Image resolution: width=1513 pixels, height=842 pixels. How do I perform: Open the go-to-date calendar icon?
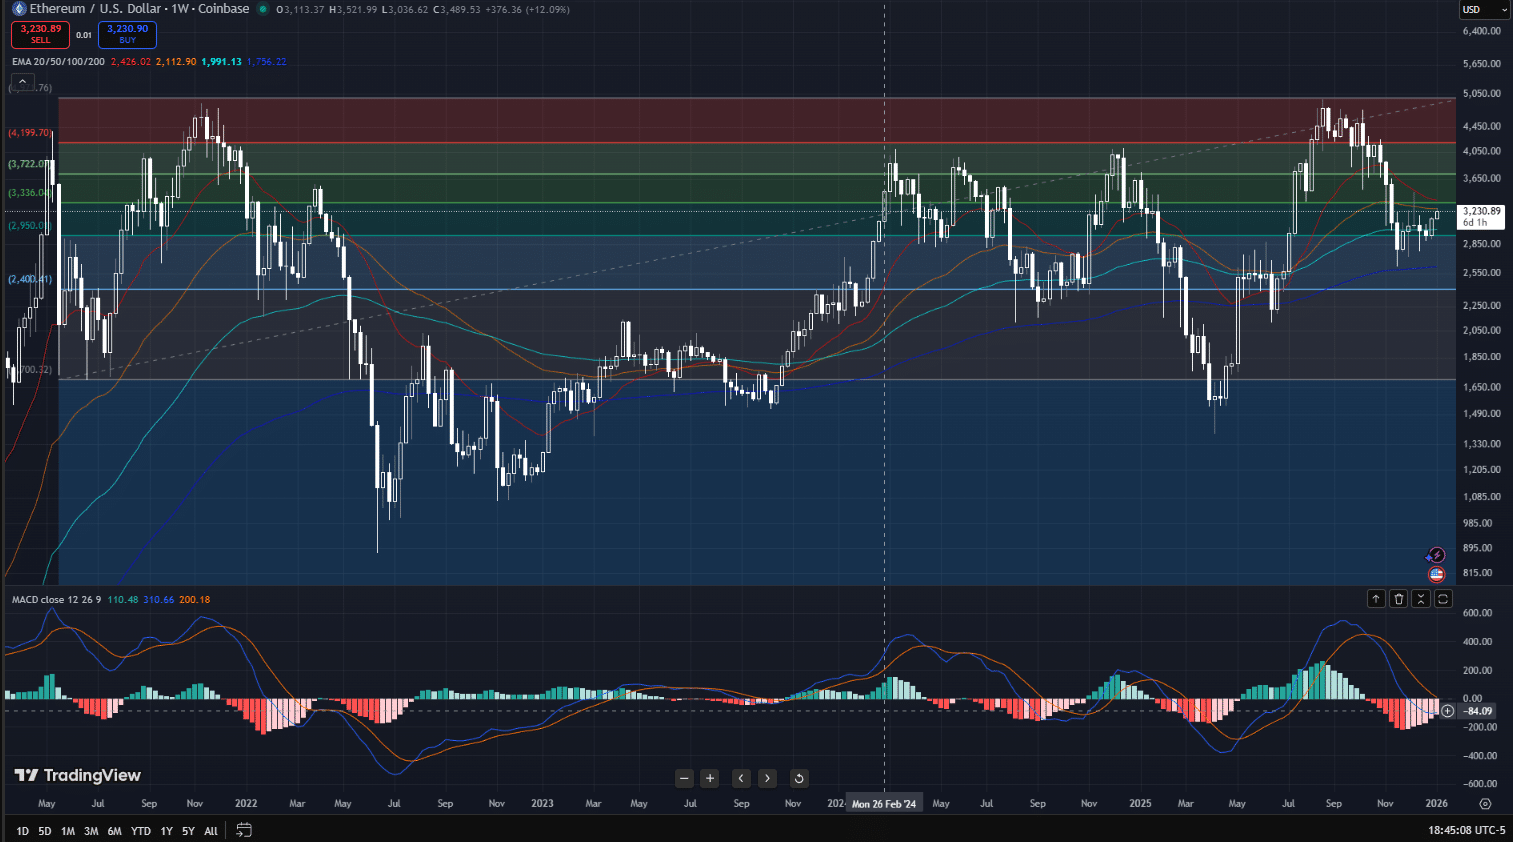pos(242,830)
